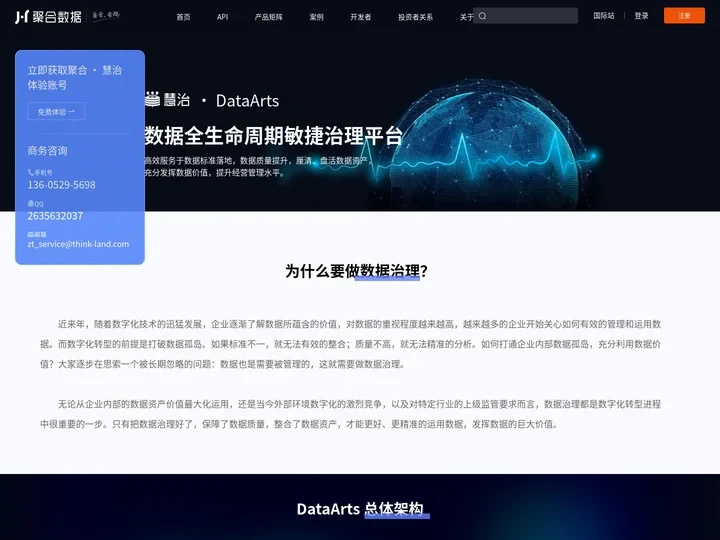Open the 产品矩阵 menu

[x=269, y=17]
